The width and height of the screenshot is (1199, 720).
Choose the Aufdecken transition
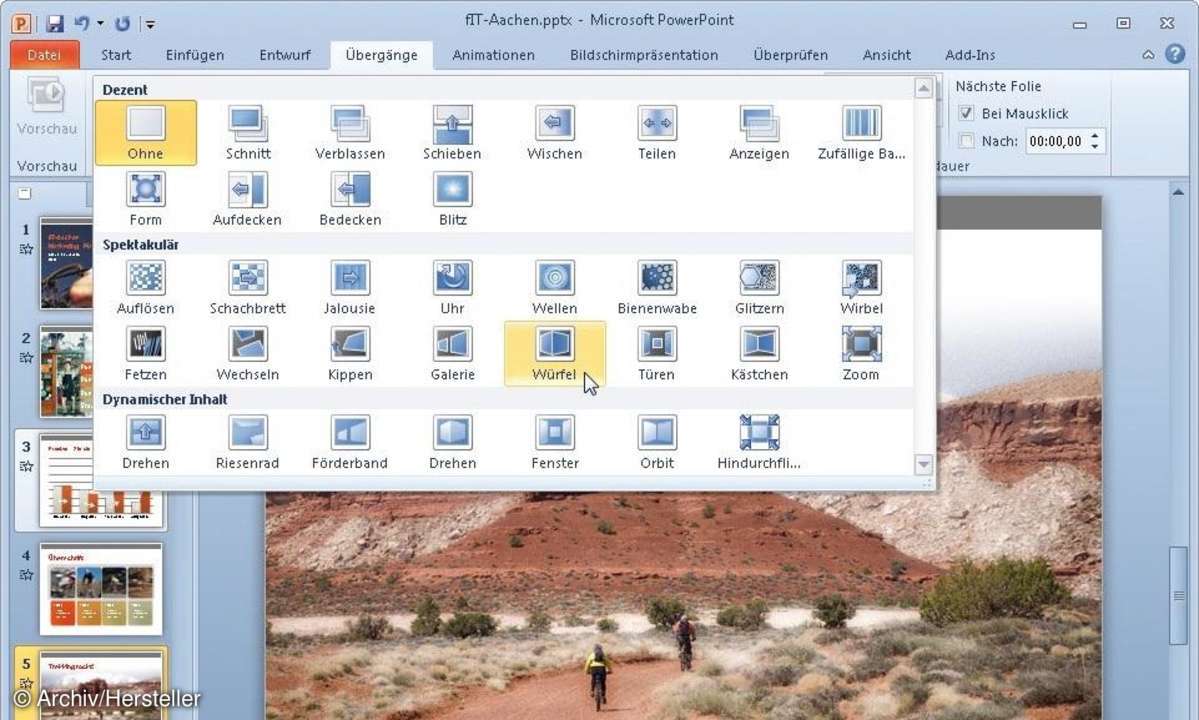pos(248,199)
